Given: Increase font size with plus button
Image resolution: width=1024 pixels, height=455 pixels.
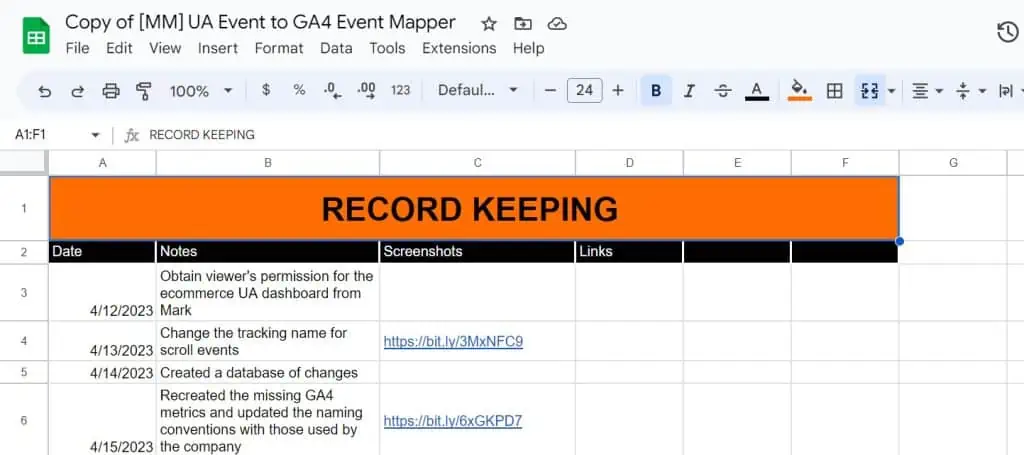Looking at the screenshot, I should [x=618, y=90].
